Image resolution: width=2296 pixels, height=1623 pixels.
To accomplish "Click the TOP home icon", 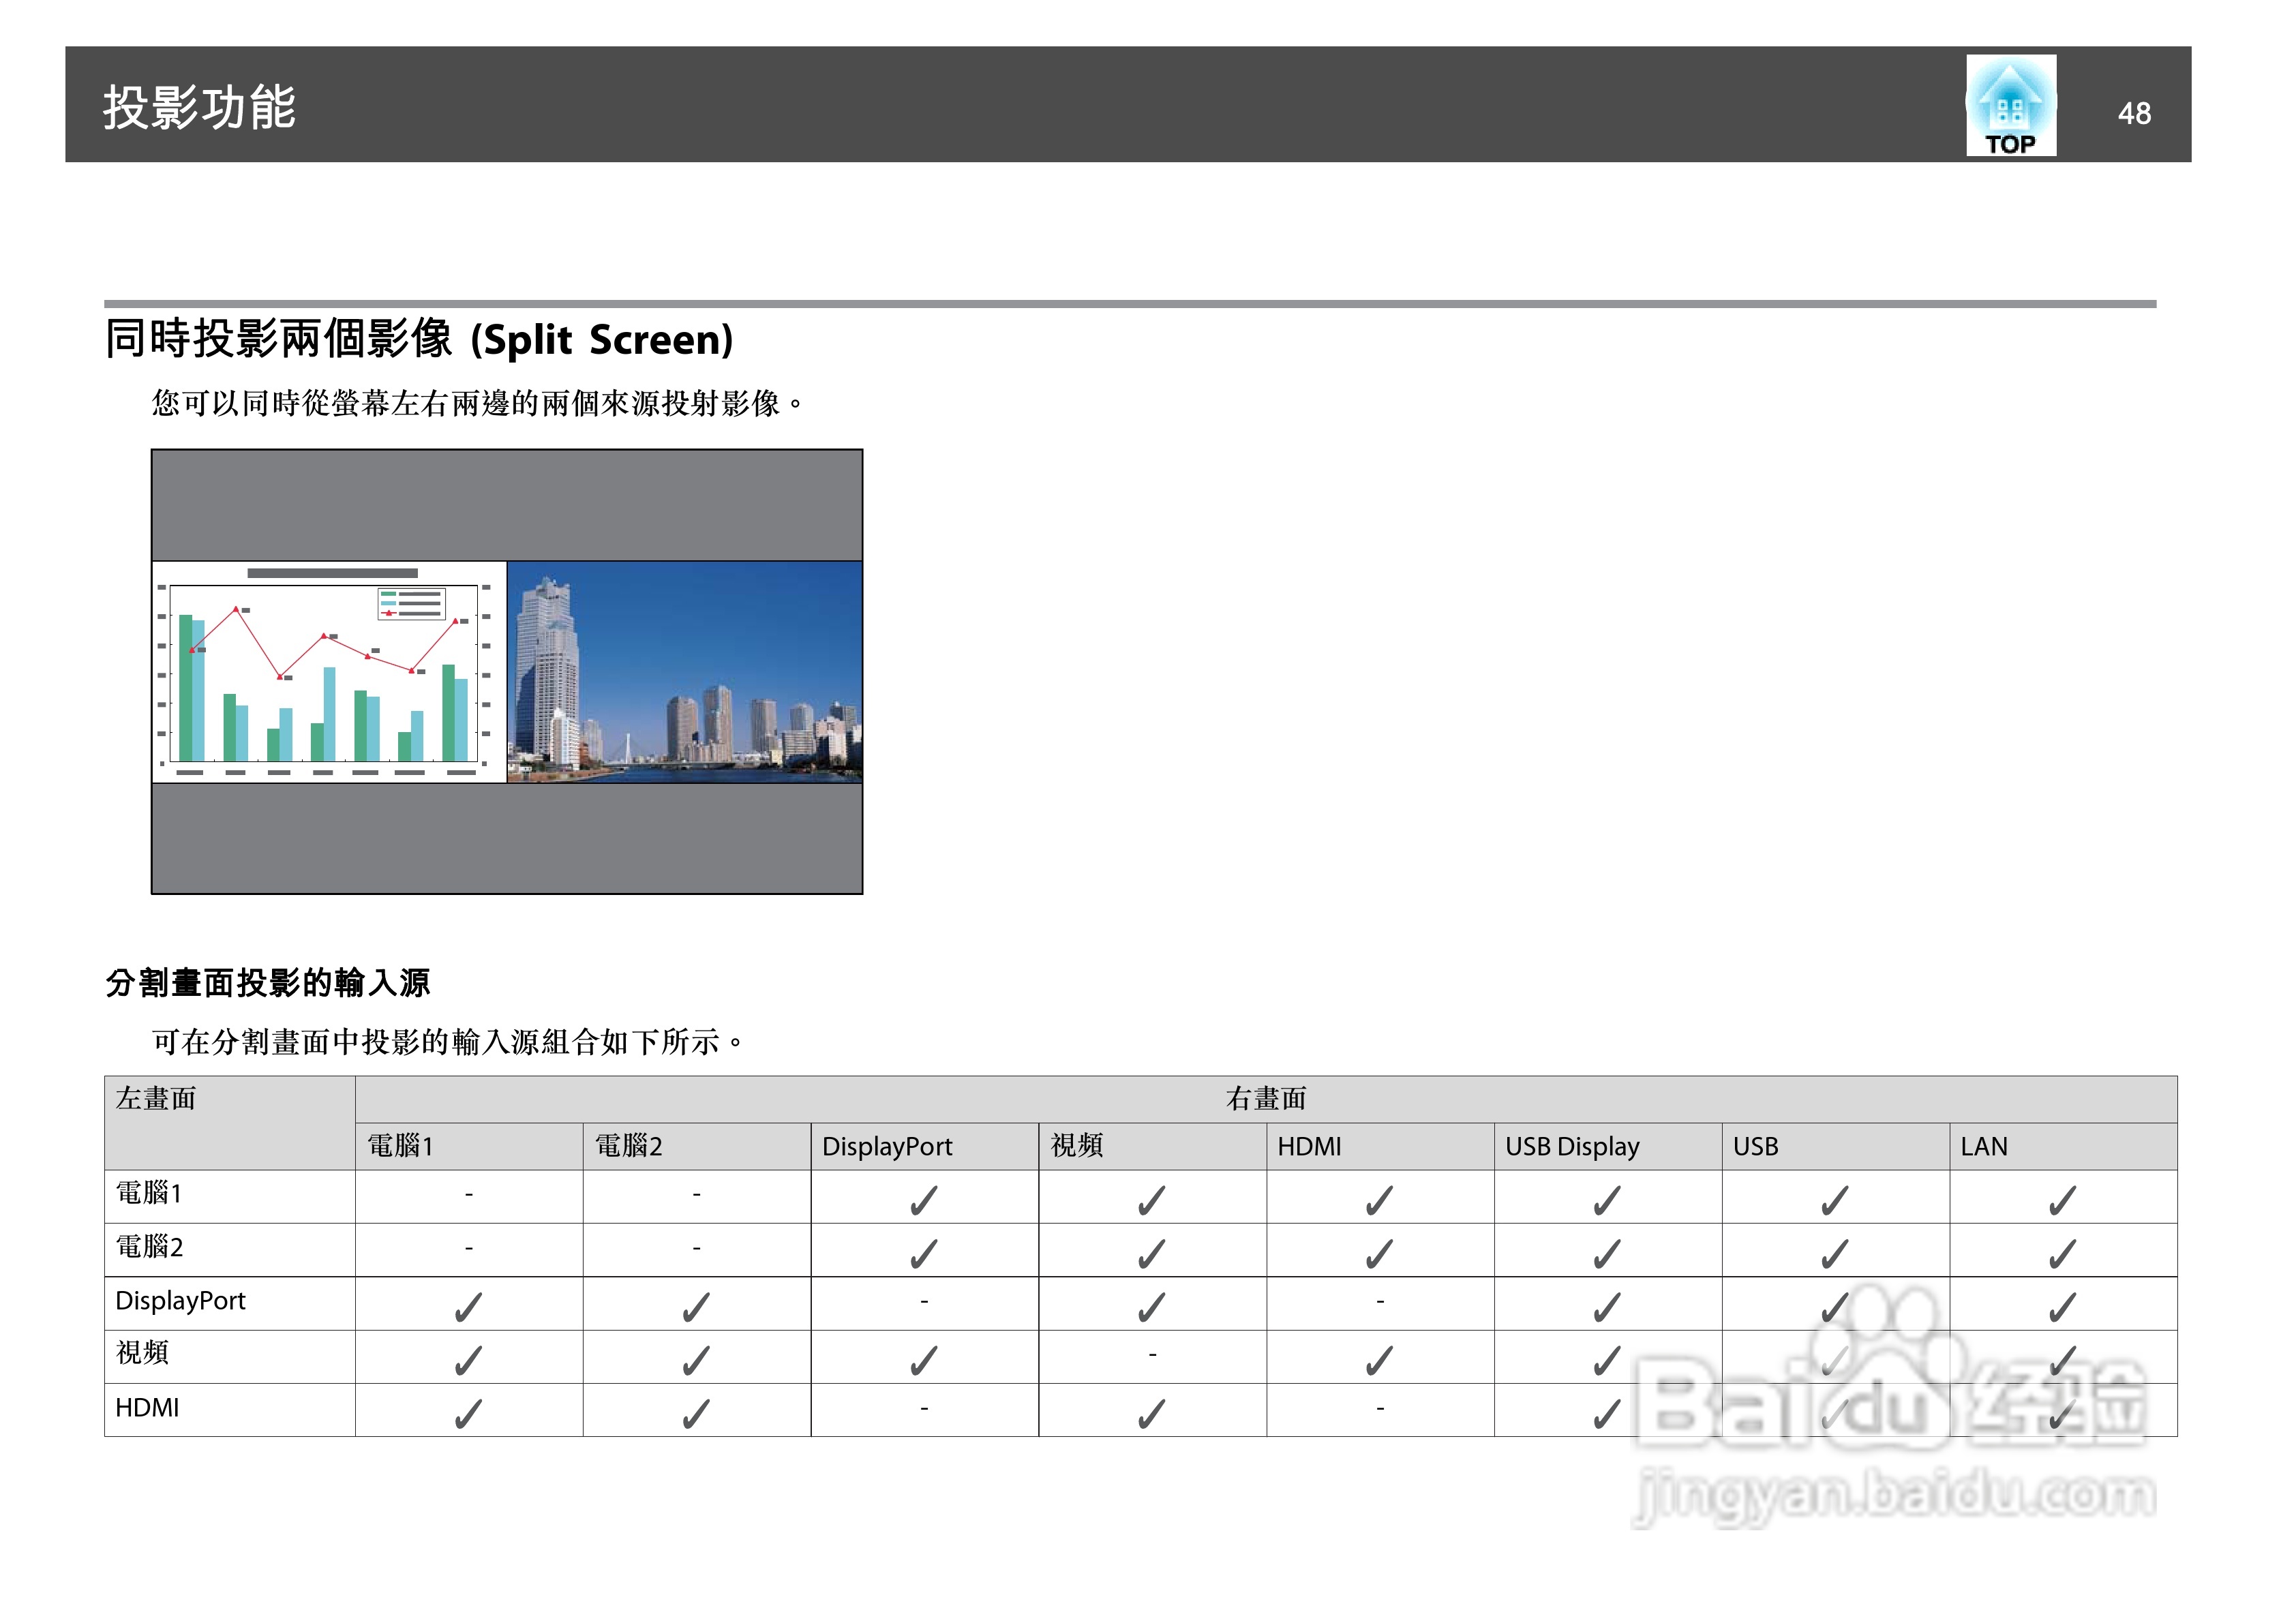I will [2010, 106].
